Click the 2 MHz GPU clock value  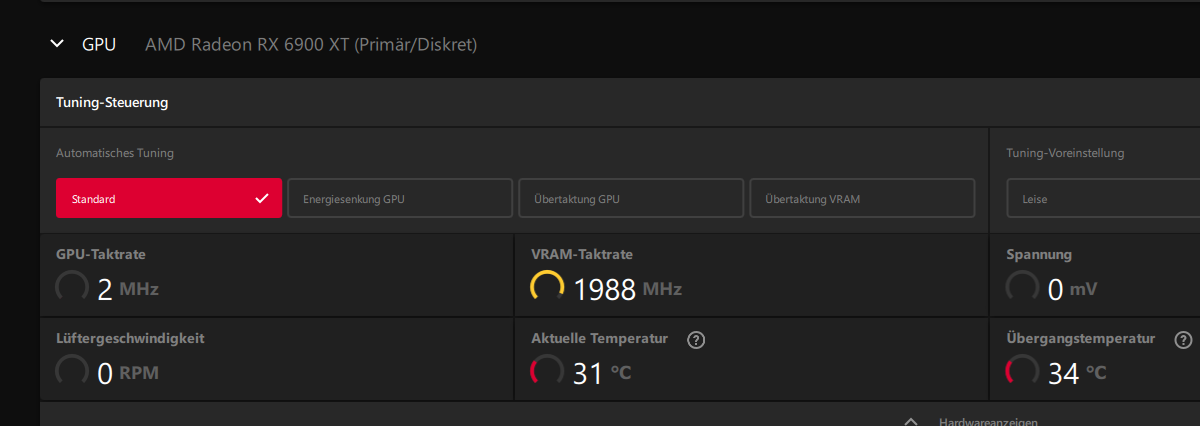[x=128, y=290]
